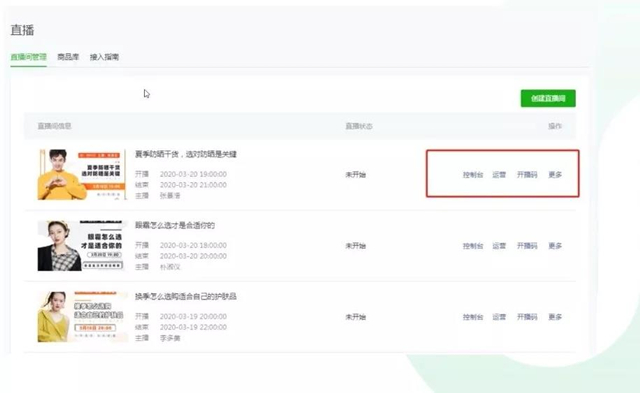The width and height of the screenshot is (640, 393).
Task: Click 运营 for the 换季护肤品 live room
Action: (x=499, y=317)
